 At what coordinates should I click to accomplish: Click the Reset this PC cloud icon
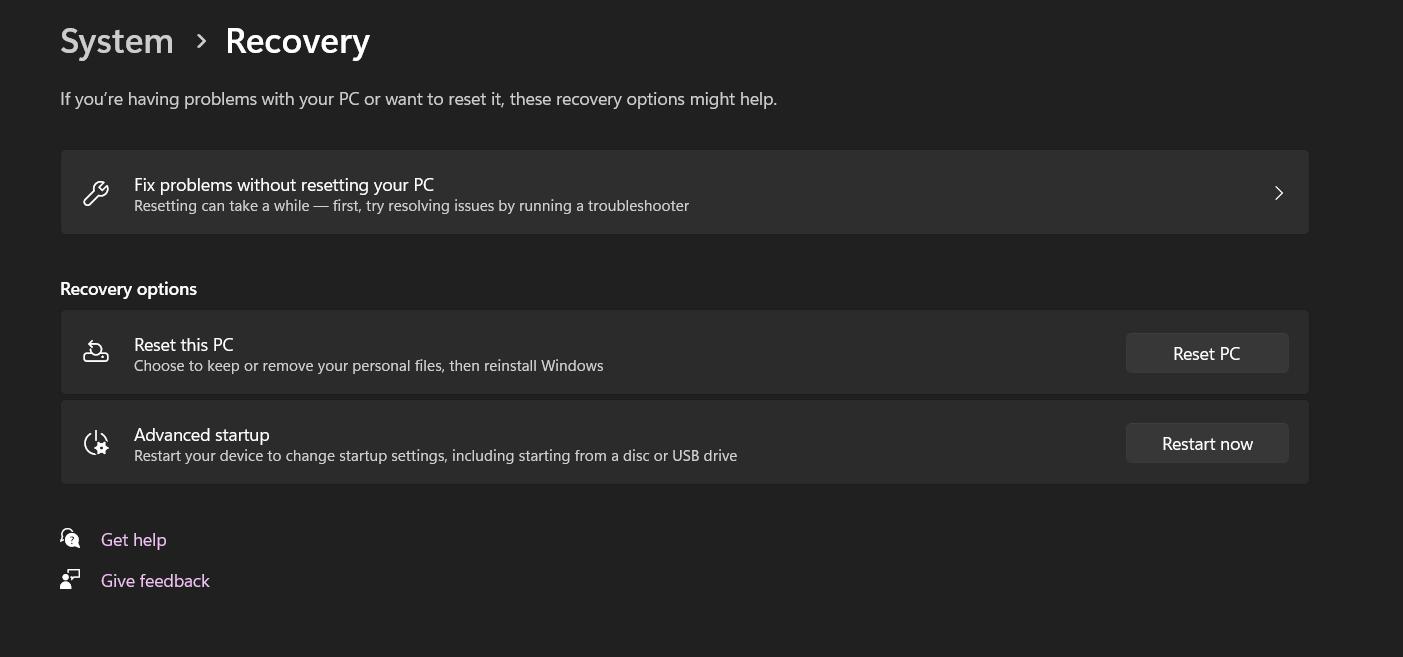click(x=95, y=352)
